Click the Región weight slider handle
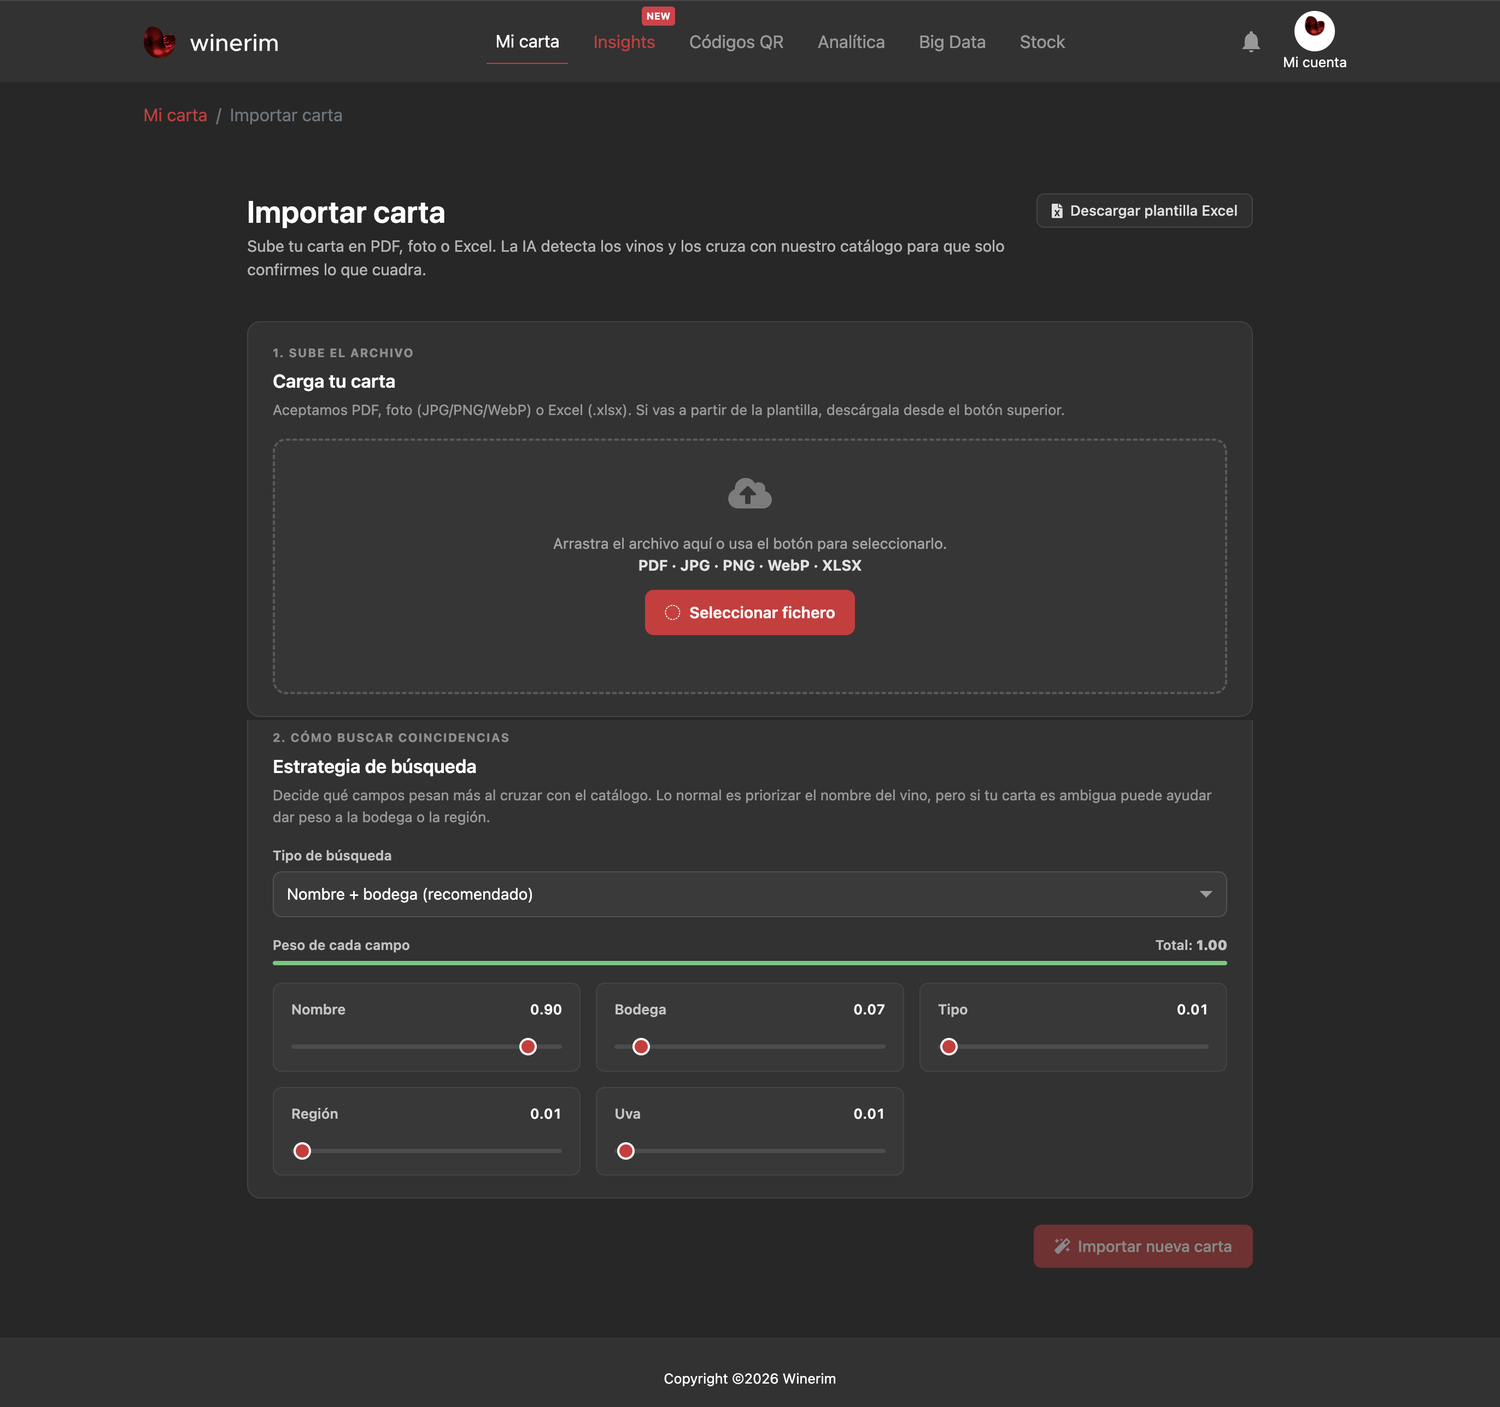 click(x=302, y=1151)
